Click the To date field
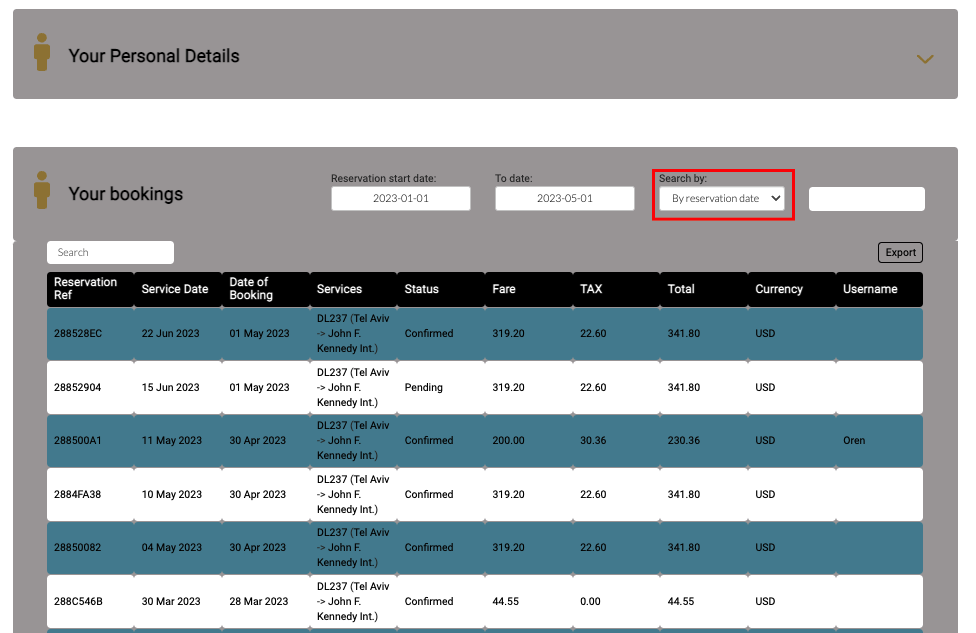 [565, 199]
